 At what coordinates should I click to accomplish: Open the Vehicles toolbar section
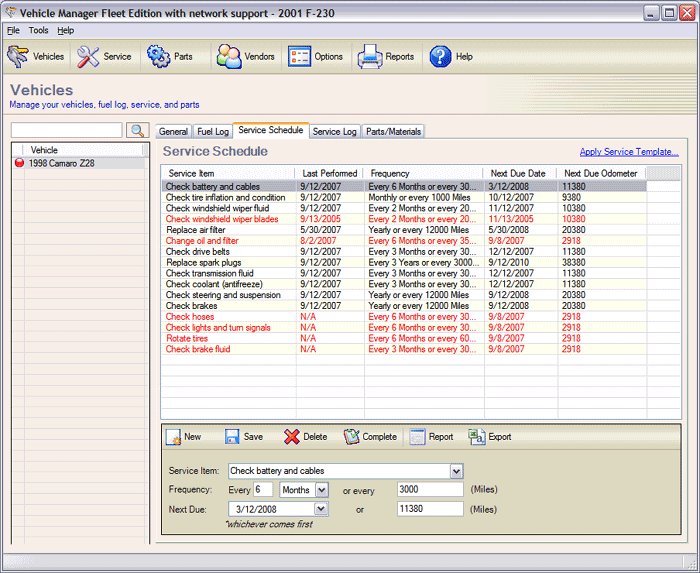(35, 56)
